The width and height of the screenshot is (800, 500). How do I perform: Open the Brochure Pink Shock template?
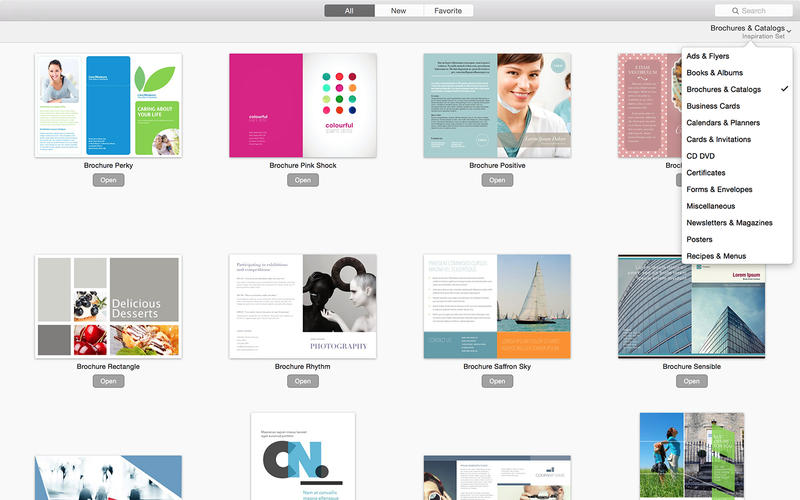click(303, 180)
